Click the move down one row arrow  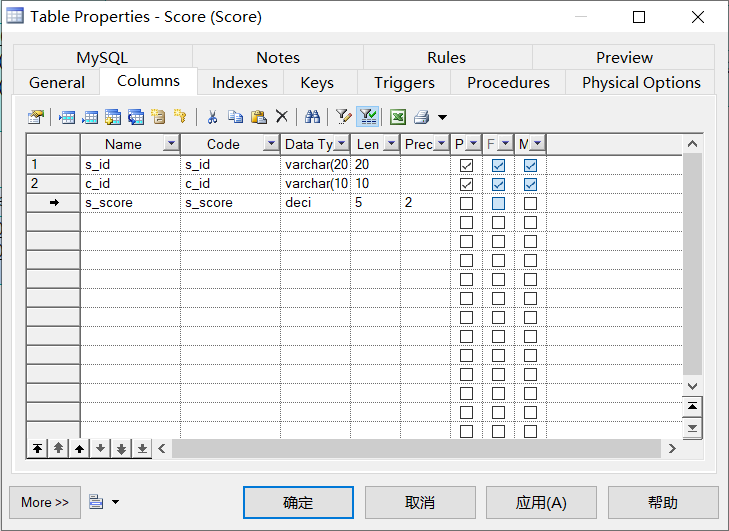pyautogui.click(x=100, y=449)
